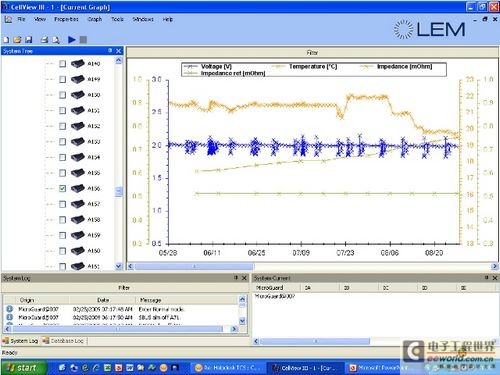Click the Print Preview toolbar icon
The width and height of the screenshot is (500, 375).
click(56, 40)
